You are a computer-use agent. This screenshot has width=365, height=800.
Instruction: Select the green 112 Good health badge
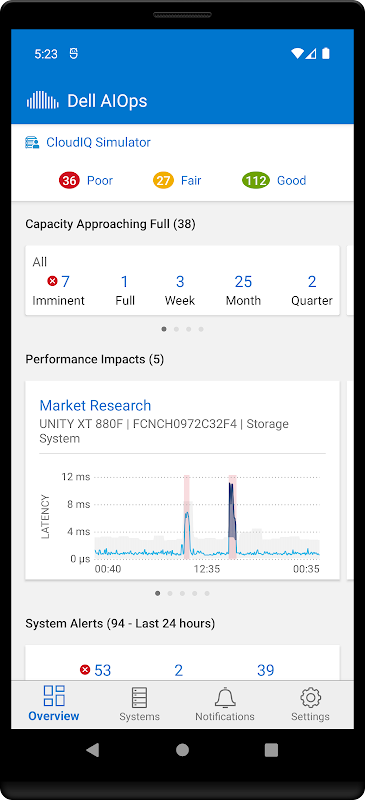[x=256, y=181]
